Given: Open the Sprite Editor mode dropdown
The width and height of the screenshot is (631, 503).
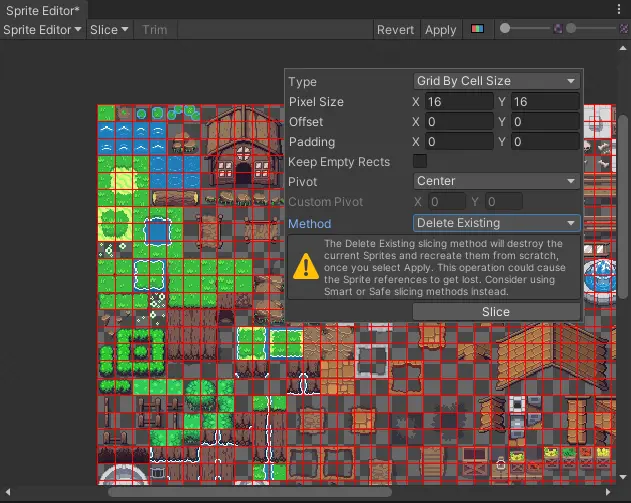Looking at the screenshot, I should pyautogui.click(x=42, y=30).
